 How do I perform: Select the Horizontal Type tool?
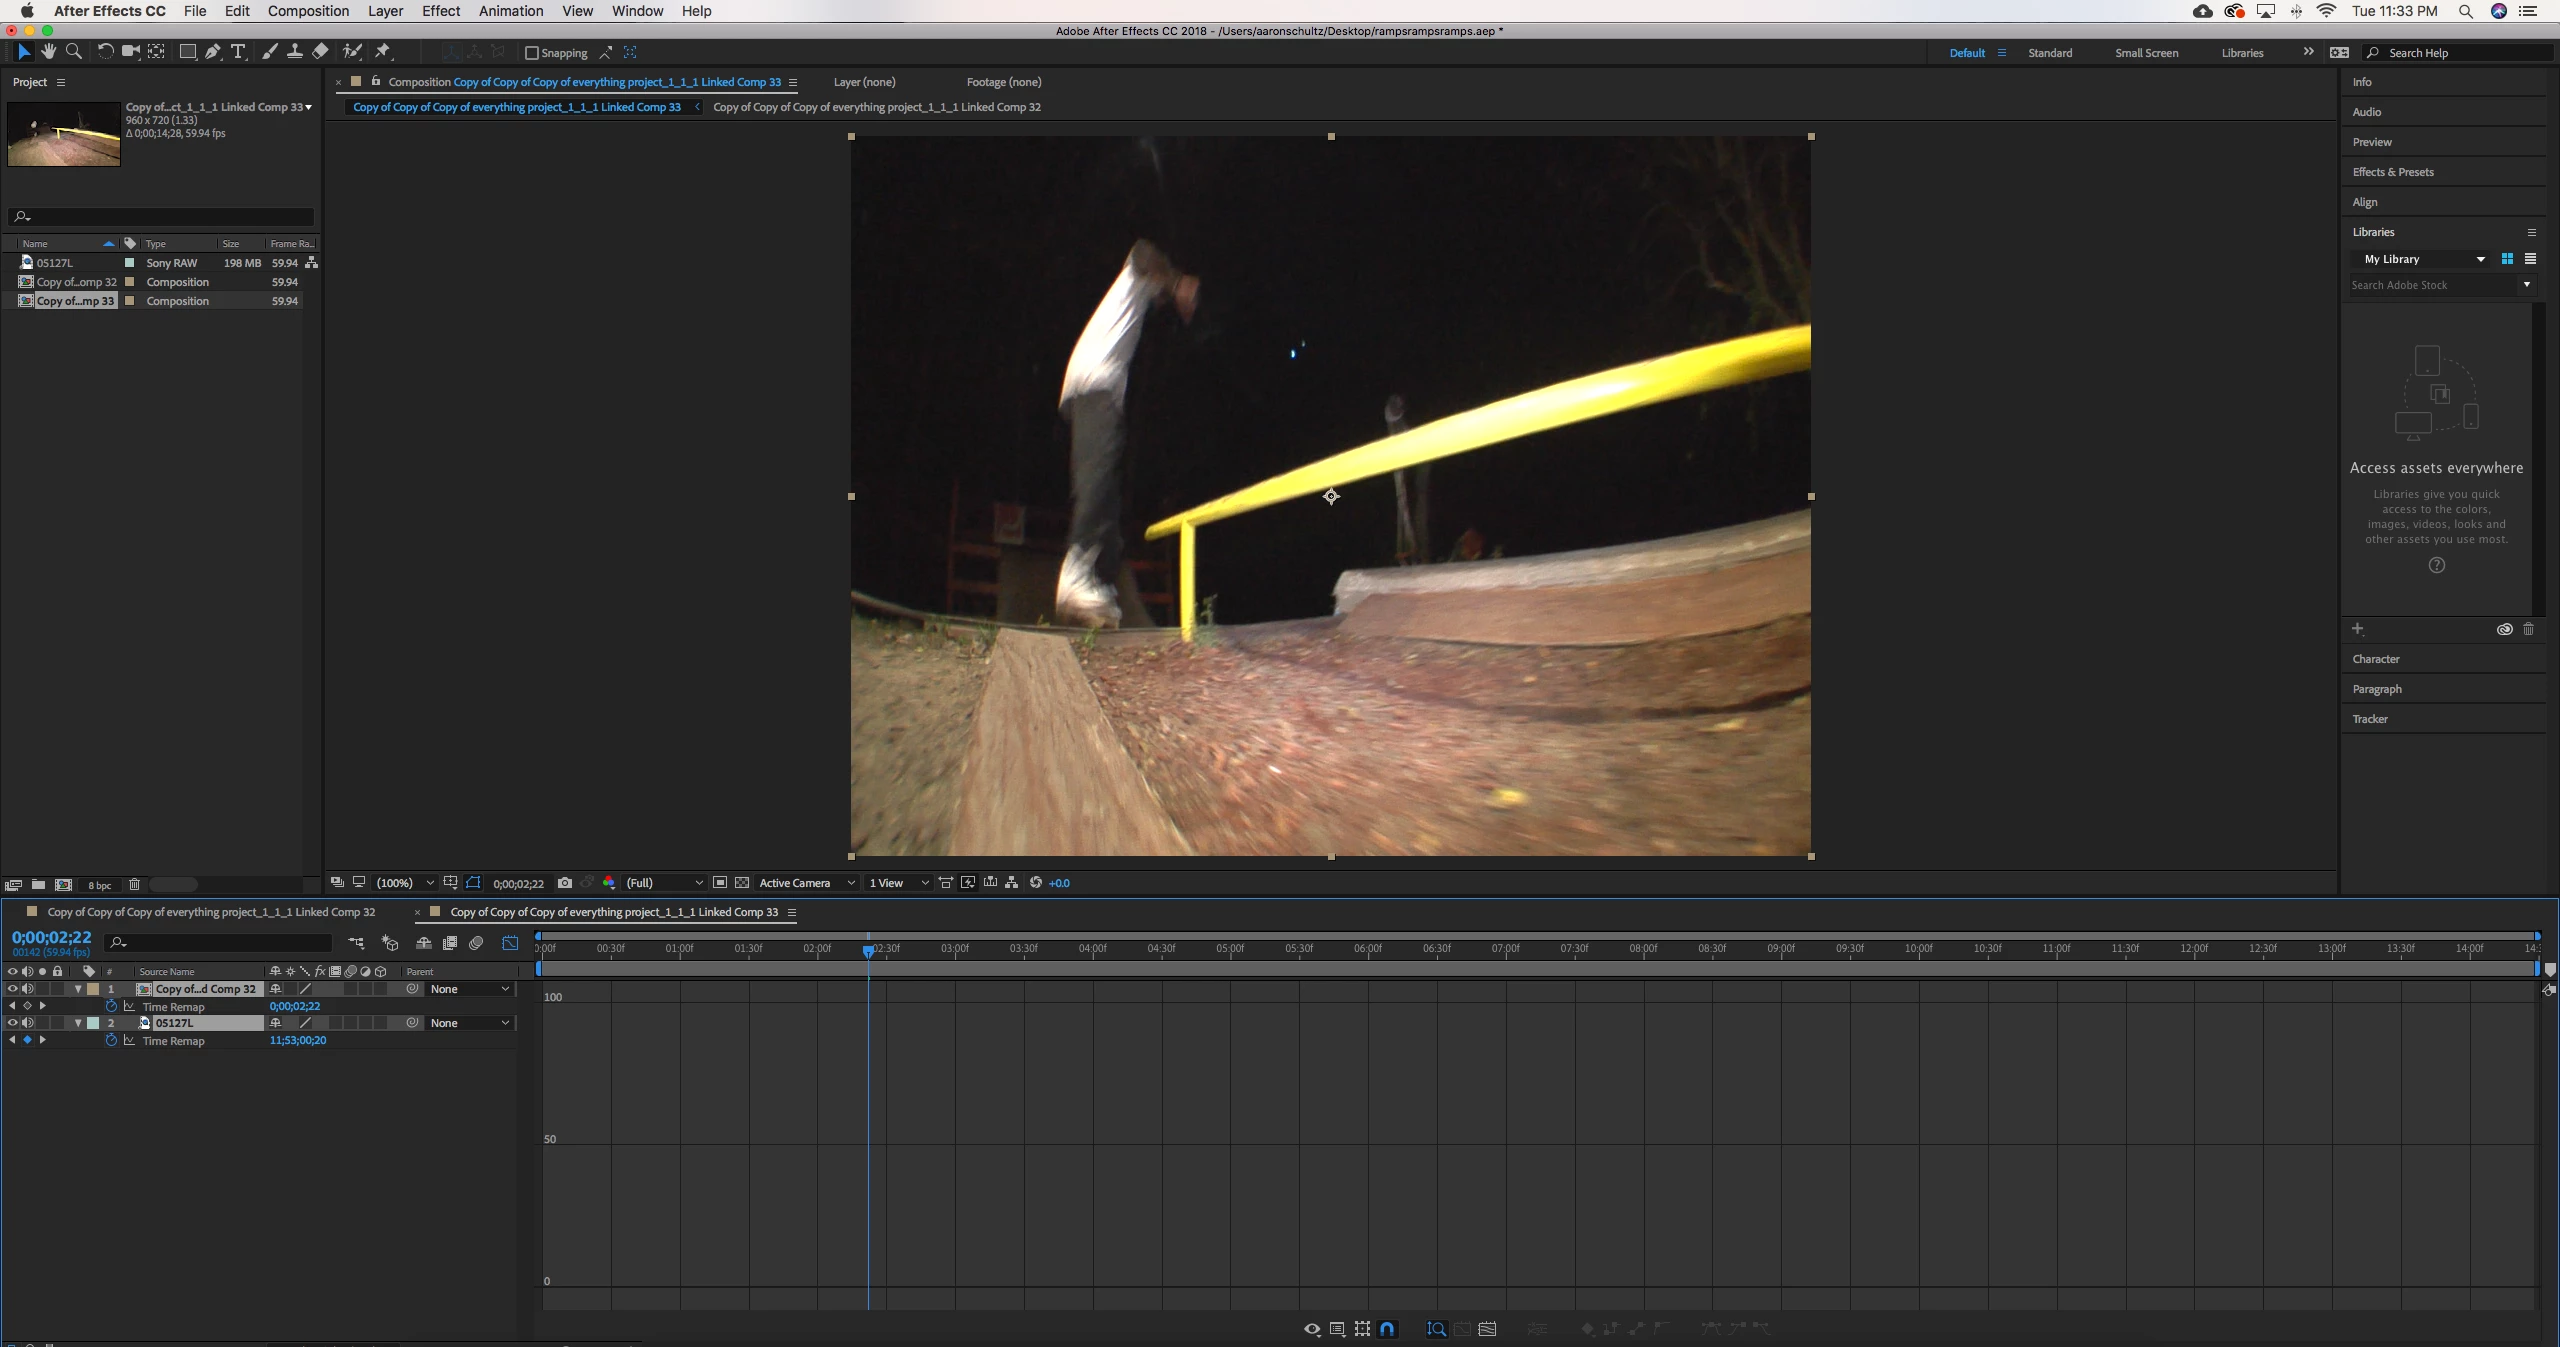[x=238, y=52]
